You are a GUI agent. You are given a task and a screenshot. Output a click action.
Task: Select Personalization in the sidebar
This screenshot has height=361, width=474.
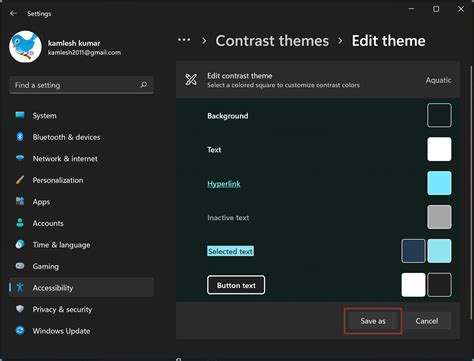click(82, 180)
